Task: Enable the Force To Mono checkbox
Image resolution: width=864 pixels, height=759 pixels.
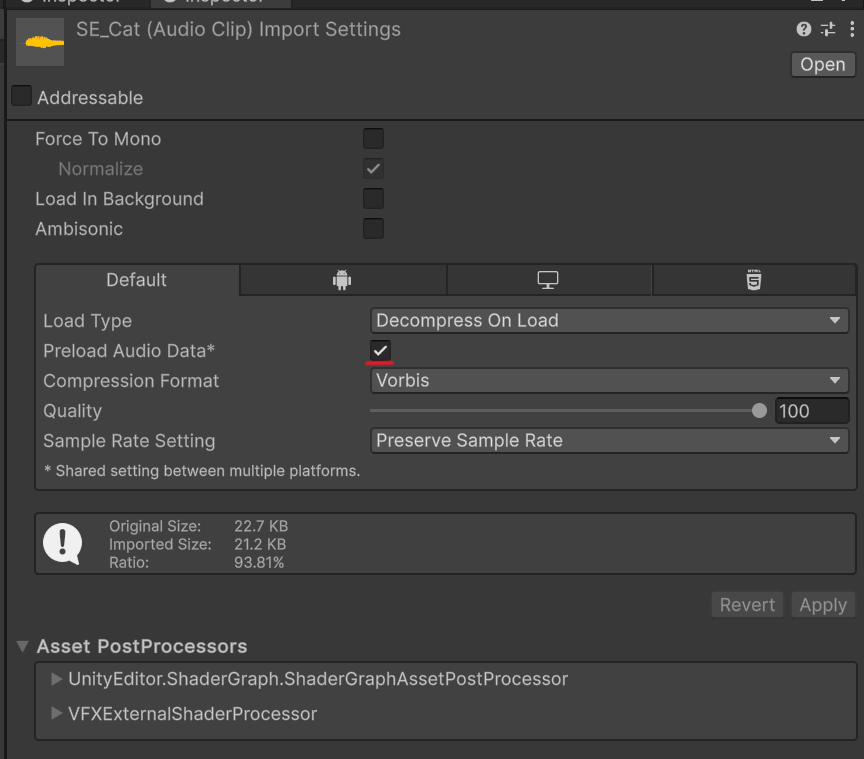Action: coord(373,139)
